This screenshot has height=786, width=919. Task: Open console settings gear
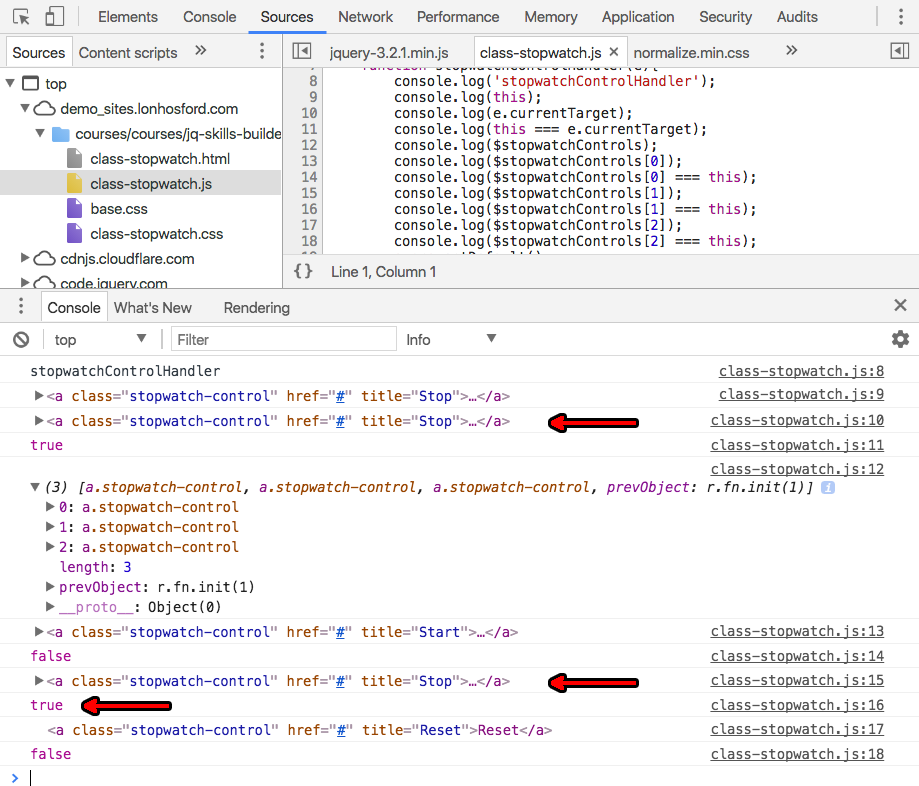(x=900, y=339)
